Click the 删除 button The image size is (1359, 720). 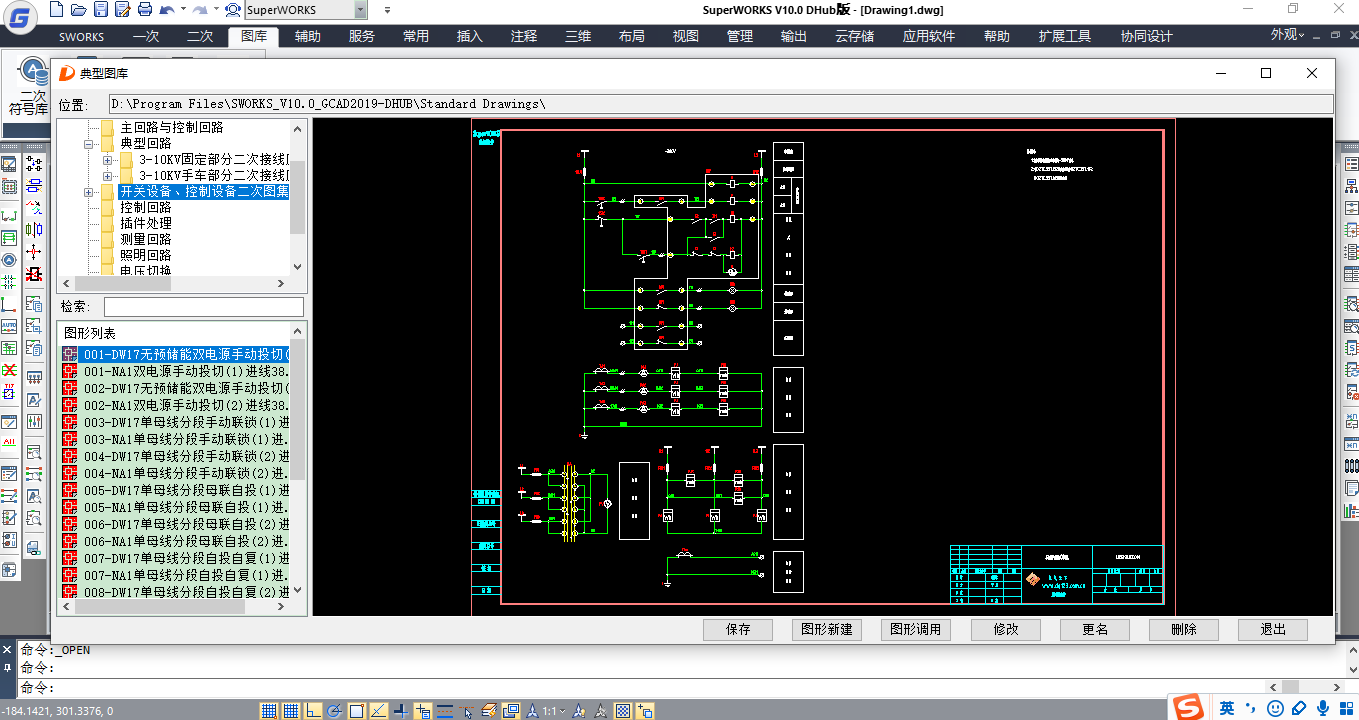pyautogui.click(x=1184, y=630)
